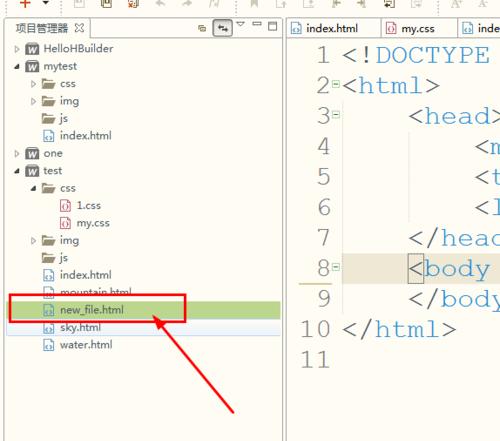Click the red plus new file icon

[25, 4]
